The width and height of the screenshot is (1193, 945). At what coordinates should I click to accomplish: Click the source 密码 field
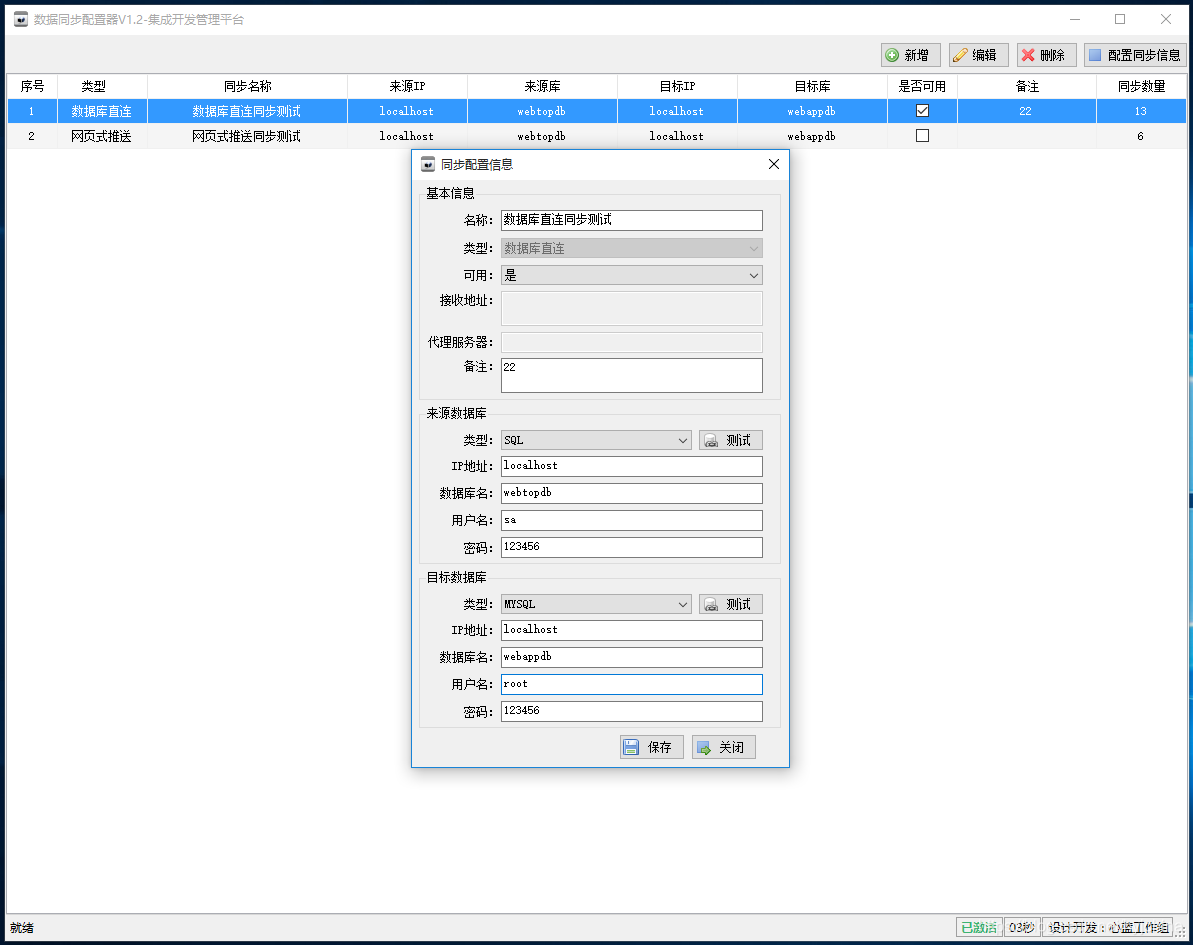tap(631, 547)
